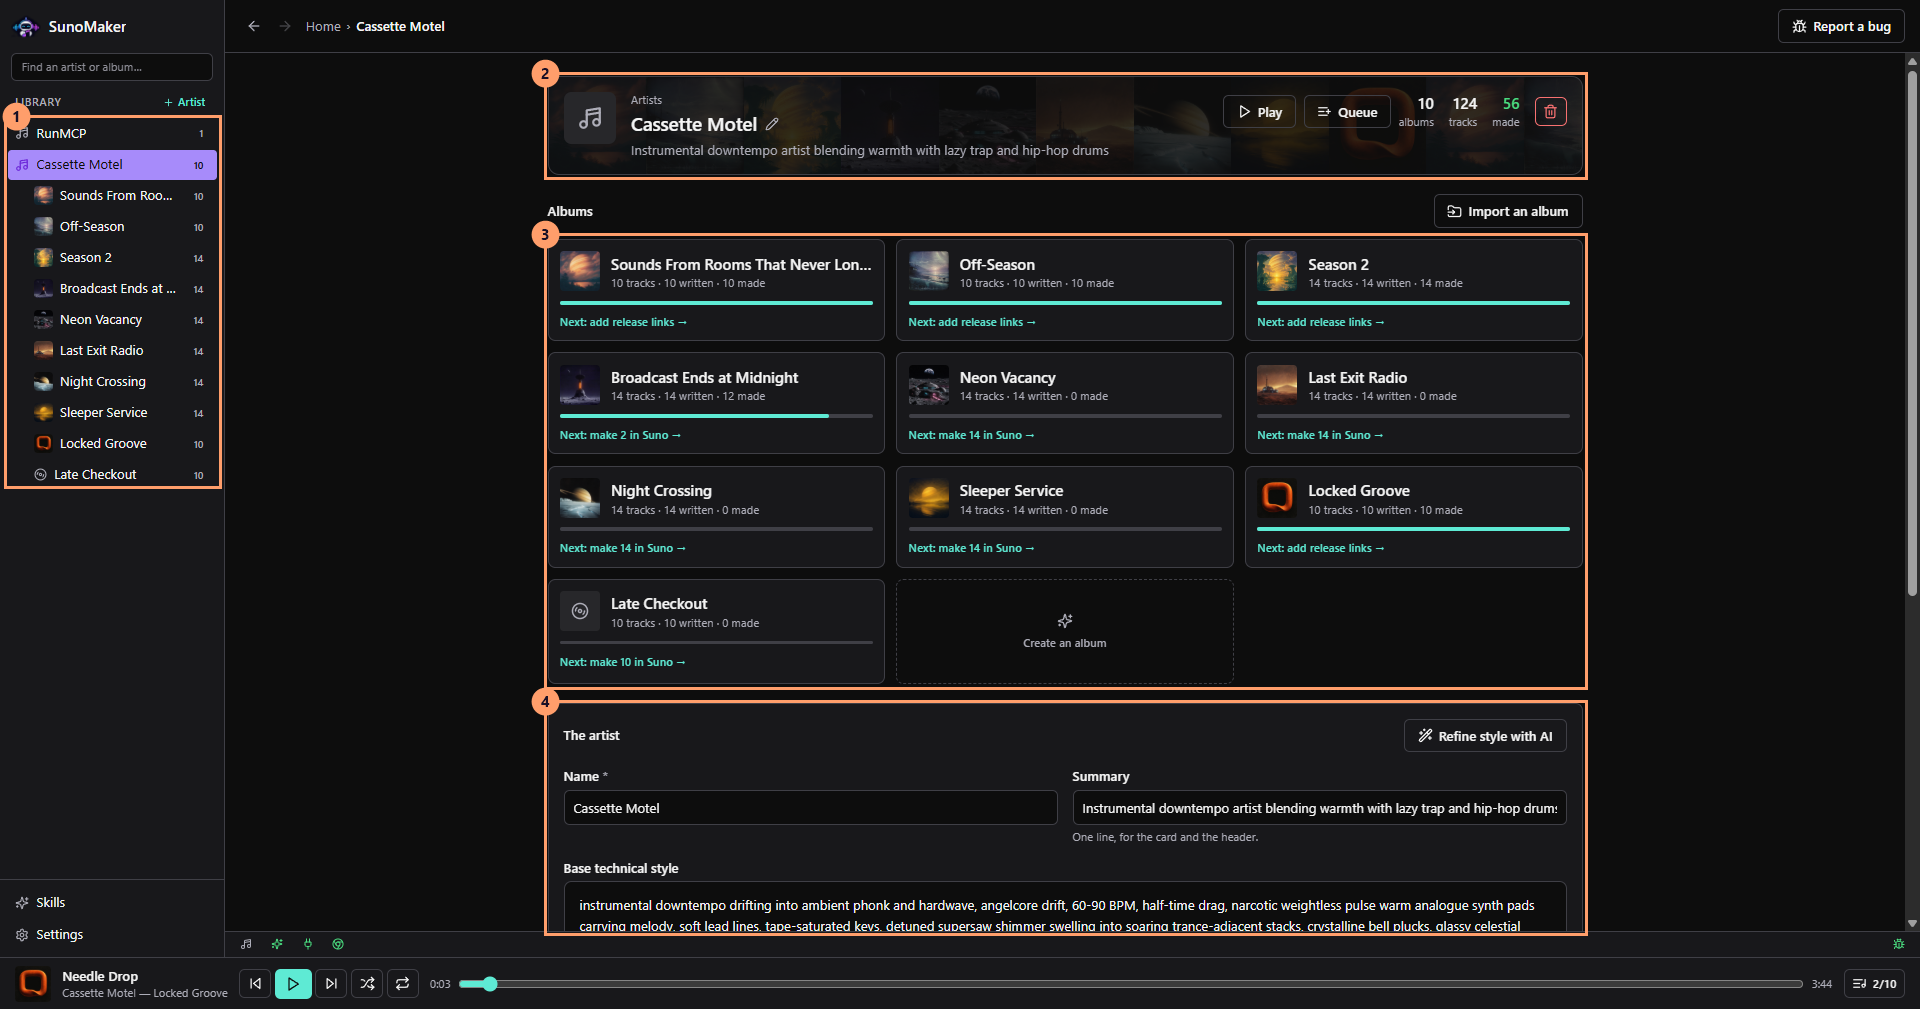Follow 'Next: make 14 in Suno' on Neon Vacancy

pyautogui.click(x=971, y=435)
